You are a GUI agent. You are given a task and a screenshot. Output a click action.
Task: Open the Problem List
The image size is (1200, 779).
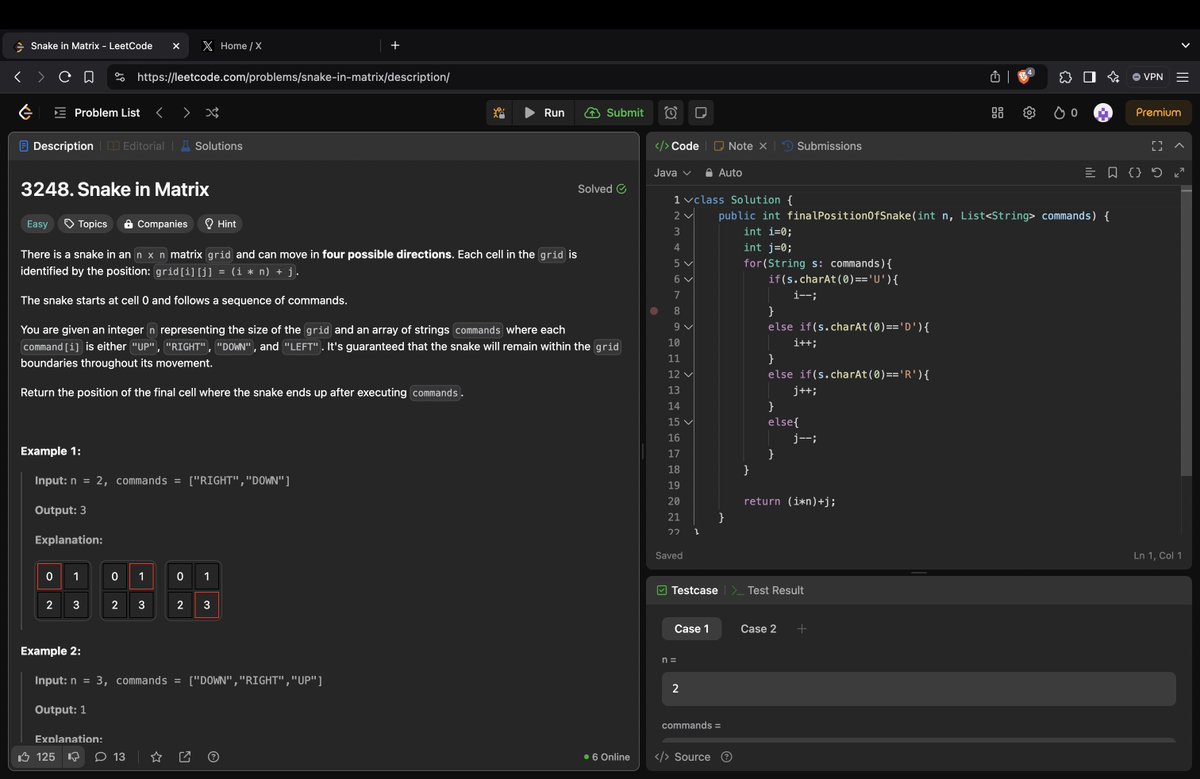pos(97,113)
